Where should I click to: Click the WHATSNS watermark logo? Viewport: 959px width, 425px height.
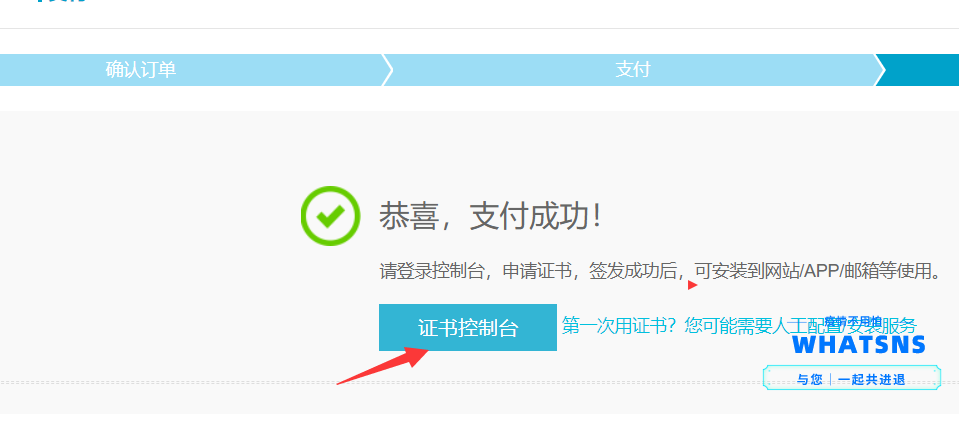click(x=859, y=344)
